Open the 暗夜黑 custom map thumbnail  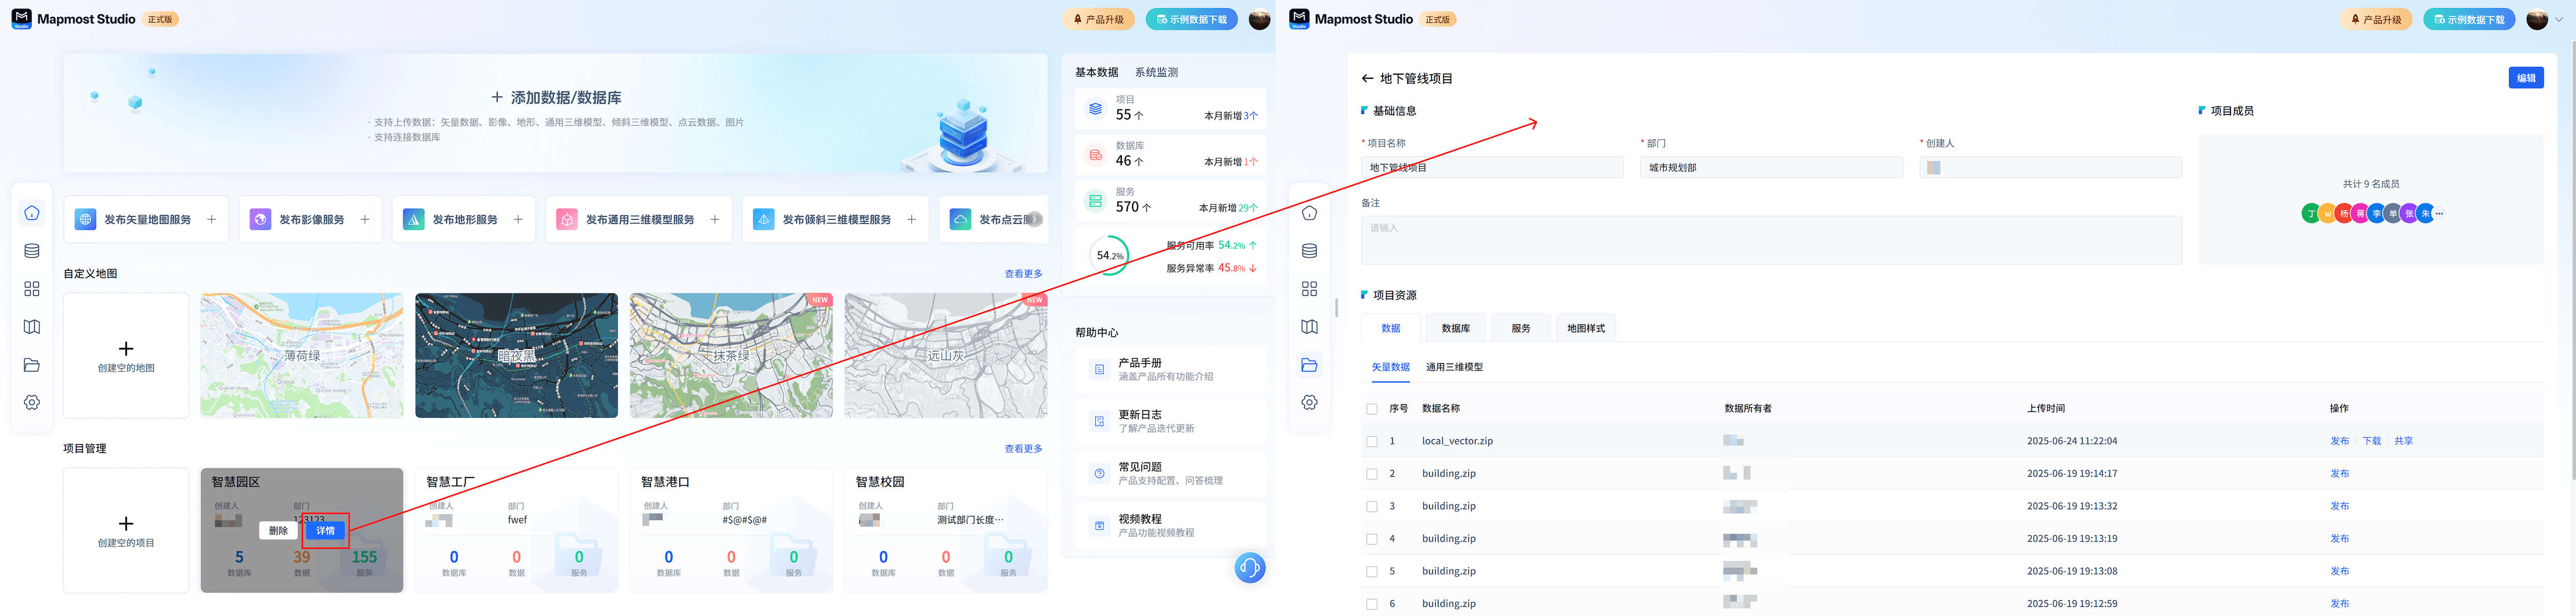[x=516, y=355]
